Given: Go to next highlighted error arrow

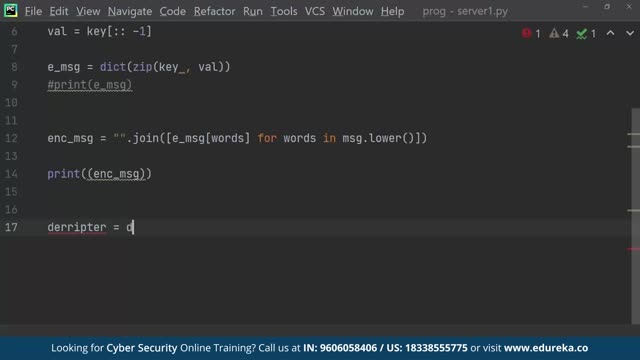Looking at the screenshot, I should [x=630, y=33].
